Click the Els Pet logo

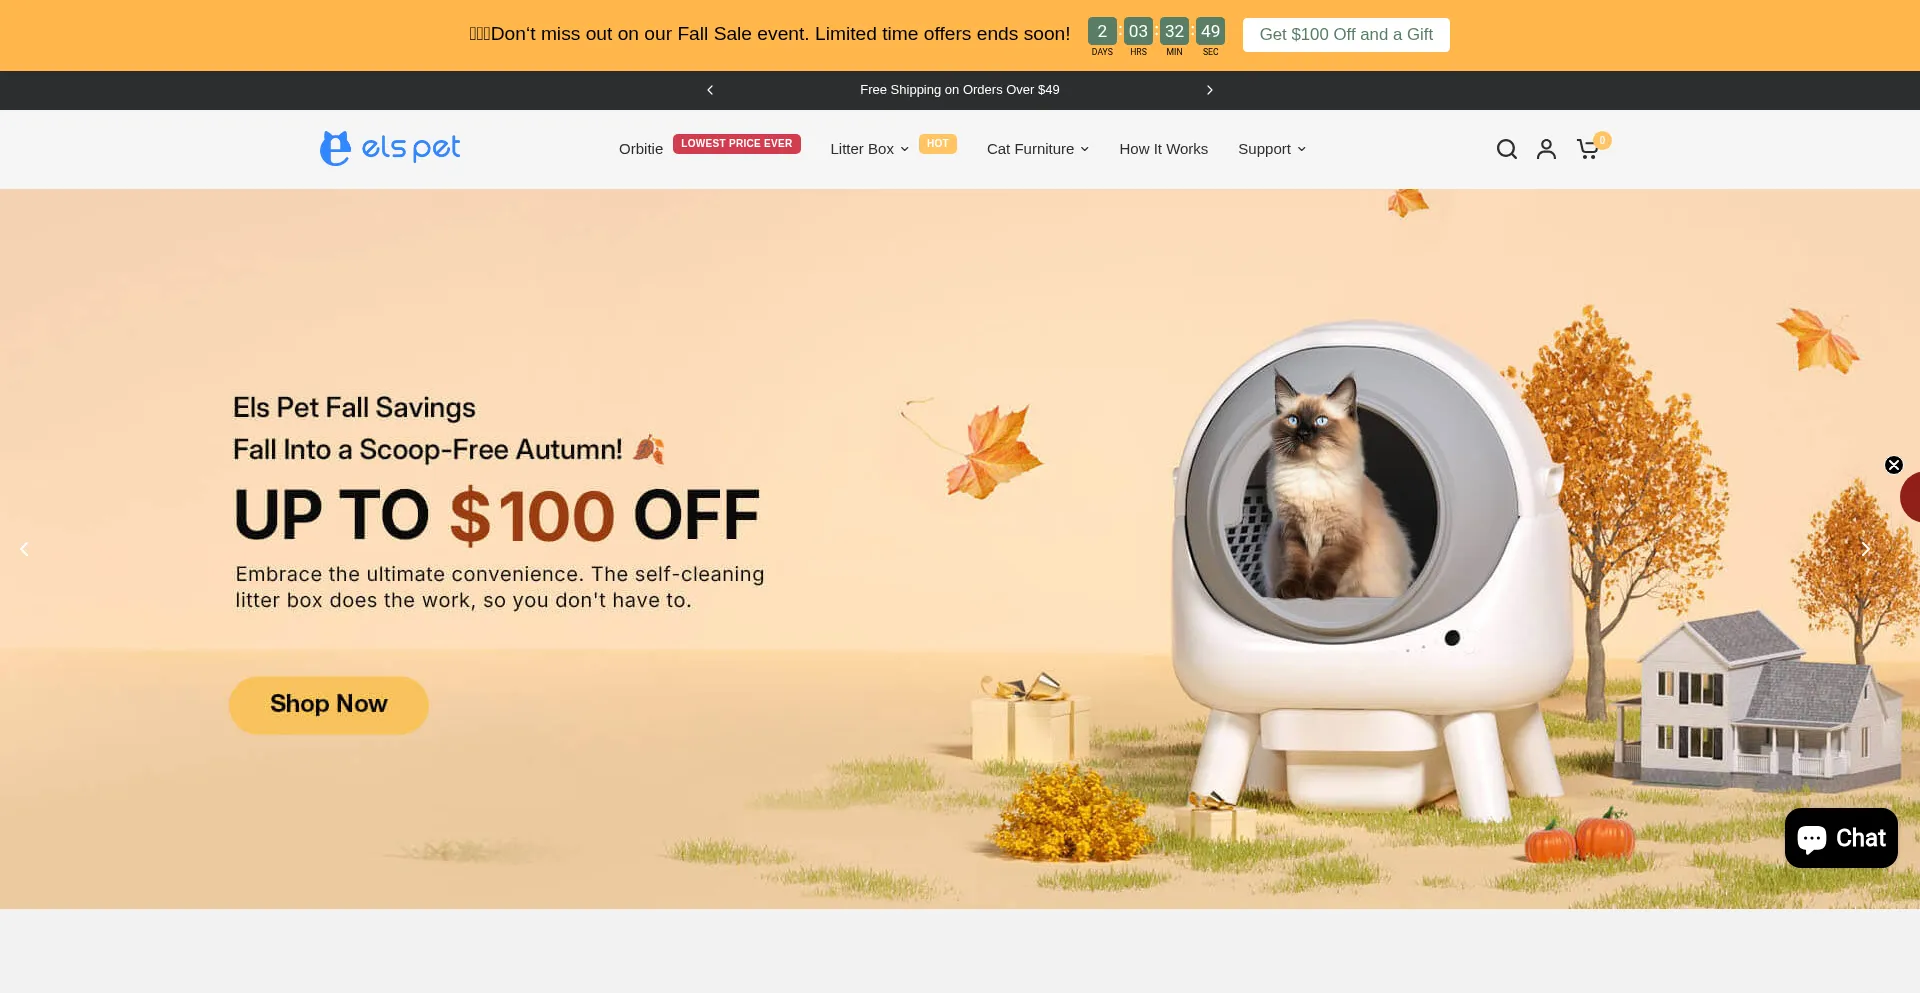pyautogui.click(x=390, y=148)
